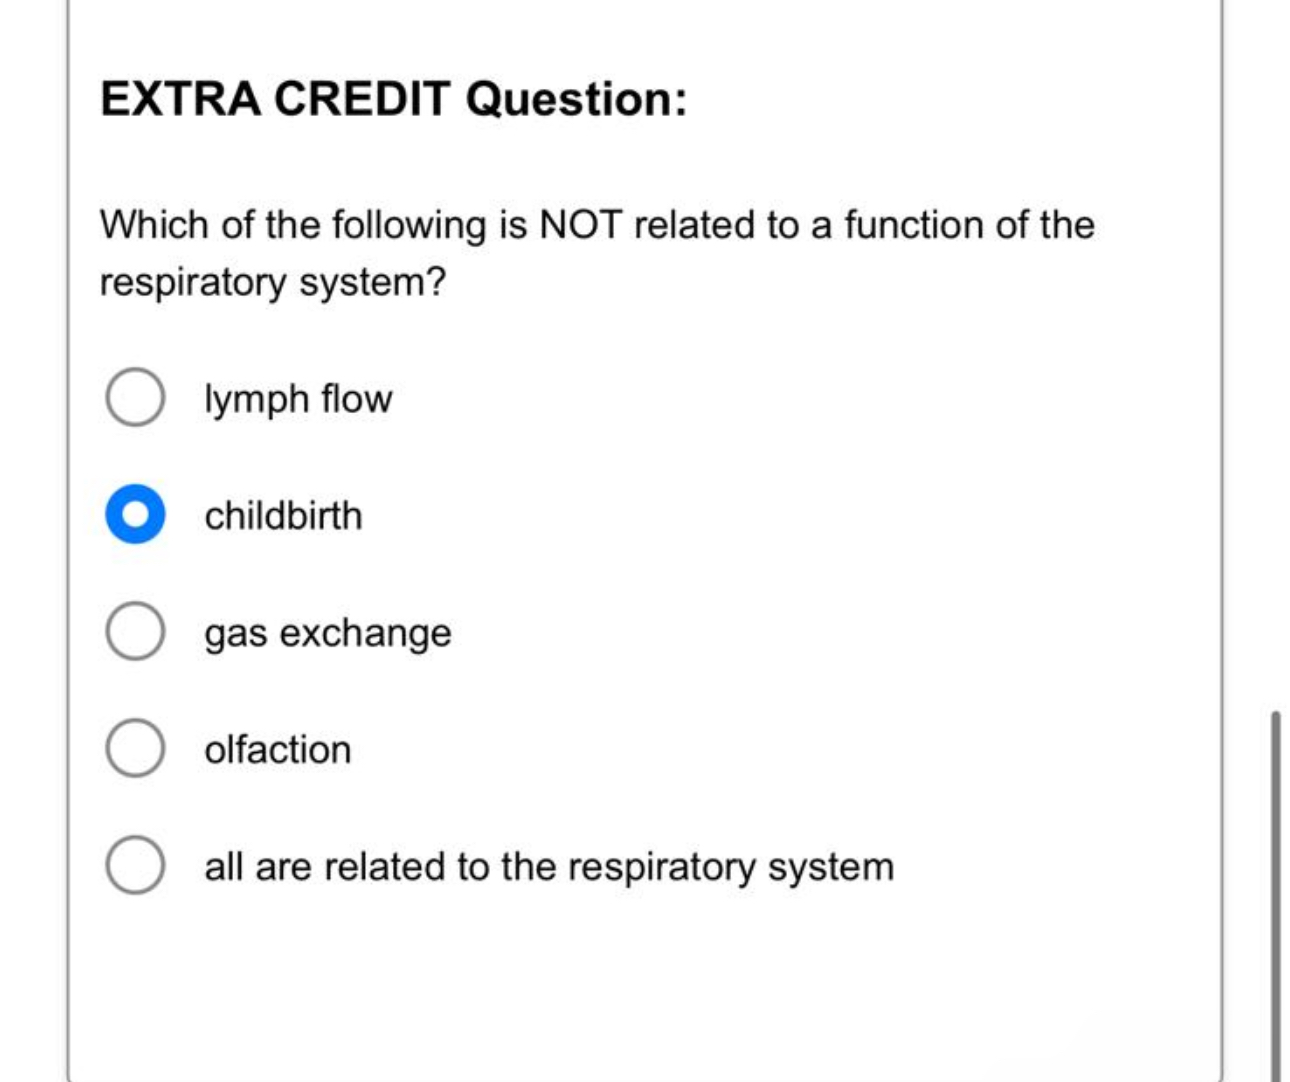Switch selection to gas exchange option
This screenshot has height=1082, width=1290.
pyautogui.click(x=135, y=631)
